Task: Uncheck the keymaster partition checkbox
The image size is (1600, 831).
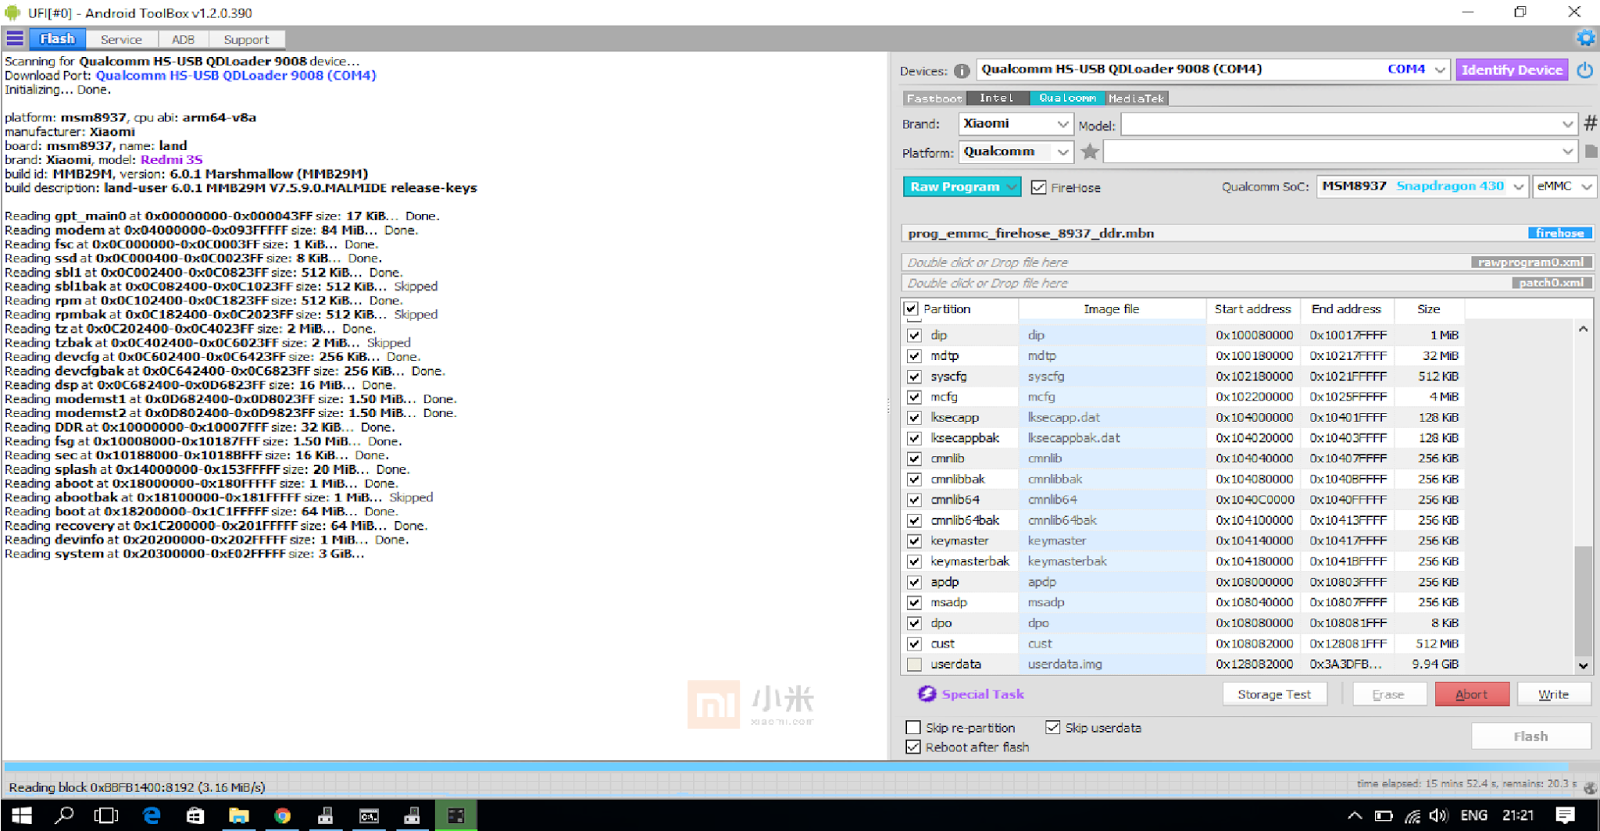Action: pyautogui.click(x=914, y=541)
